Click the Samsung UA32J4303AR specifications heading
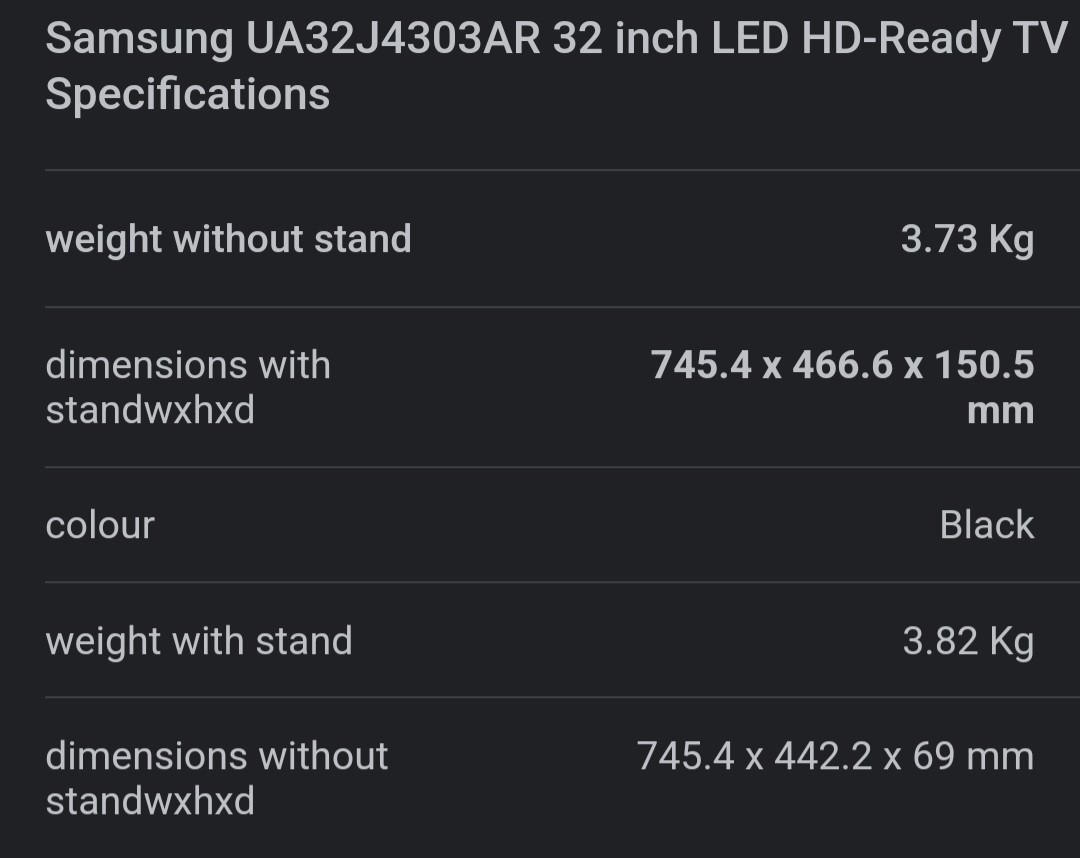 556,66
